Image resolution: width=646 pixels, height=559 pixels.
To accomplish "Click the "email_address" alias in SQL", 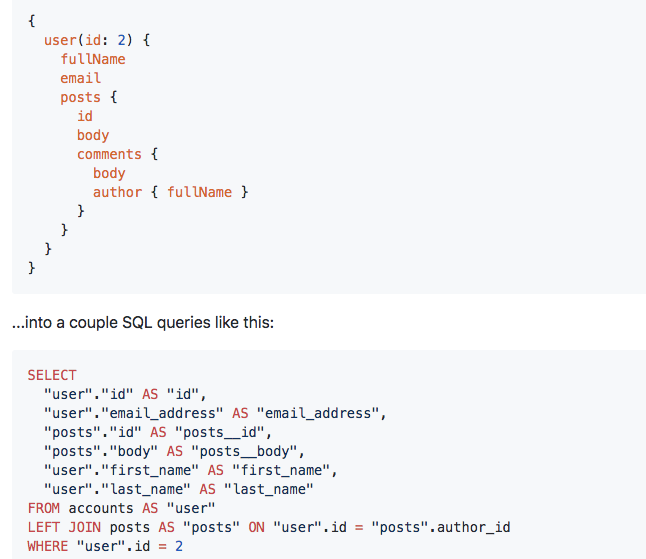I will point(318,413).
